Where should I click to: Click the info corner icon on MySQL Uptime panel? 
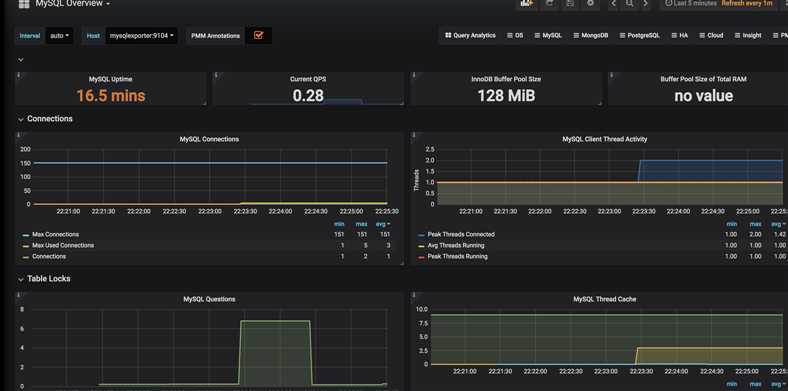19,75
